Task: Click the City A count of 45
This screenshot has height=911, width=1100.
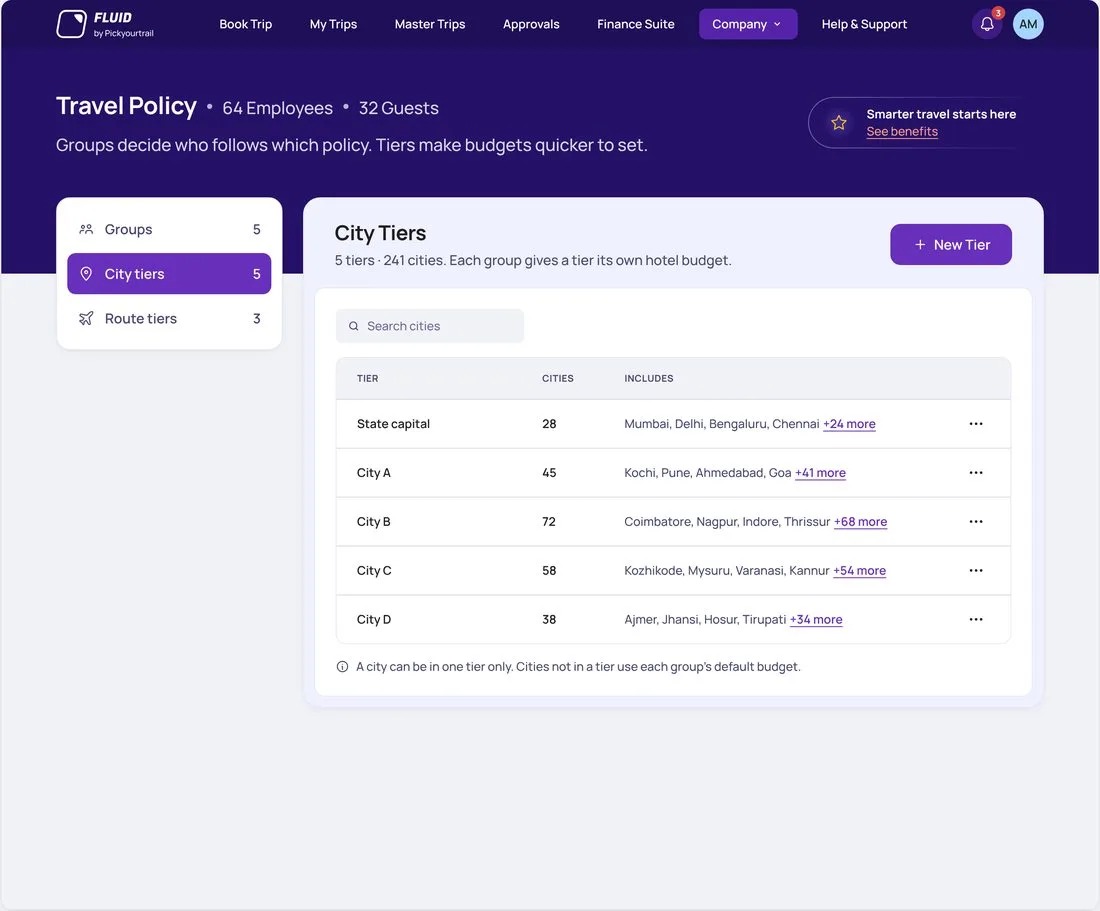Action: coord(549,473)
